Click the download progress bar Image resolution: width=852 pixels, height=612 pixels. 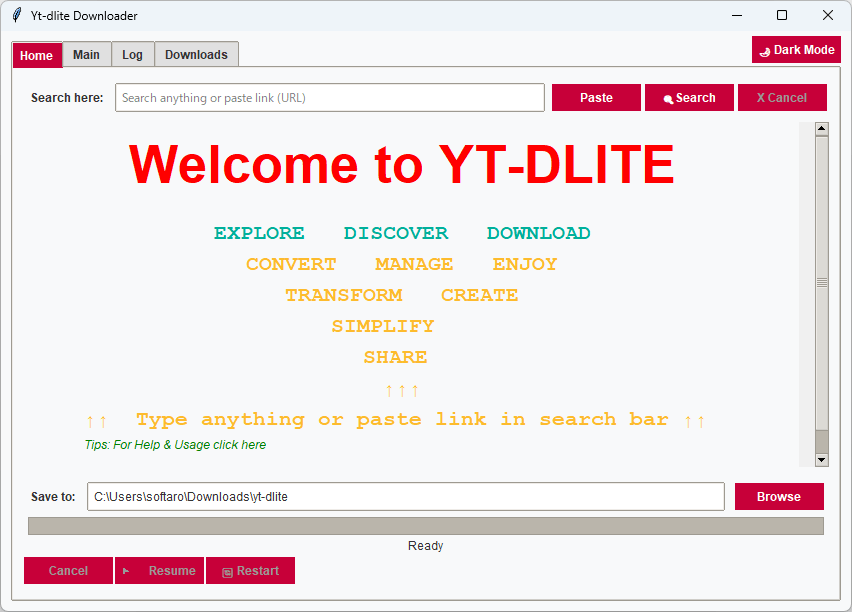[426, 526]
